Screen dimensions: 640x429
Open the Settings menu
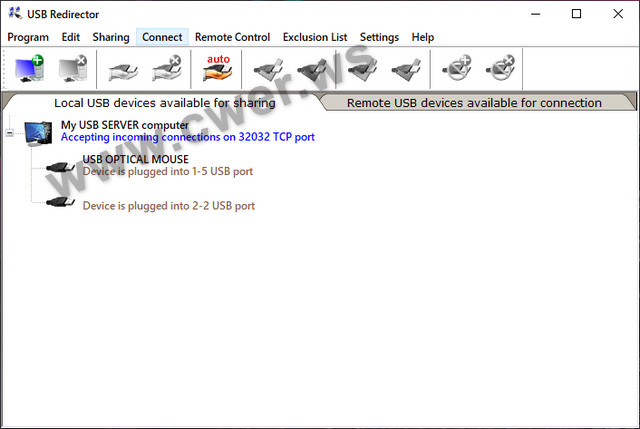(x=379, y=37)
